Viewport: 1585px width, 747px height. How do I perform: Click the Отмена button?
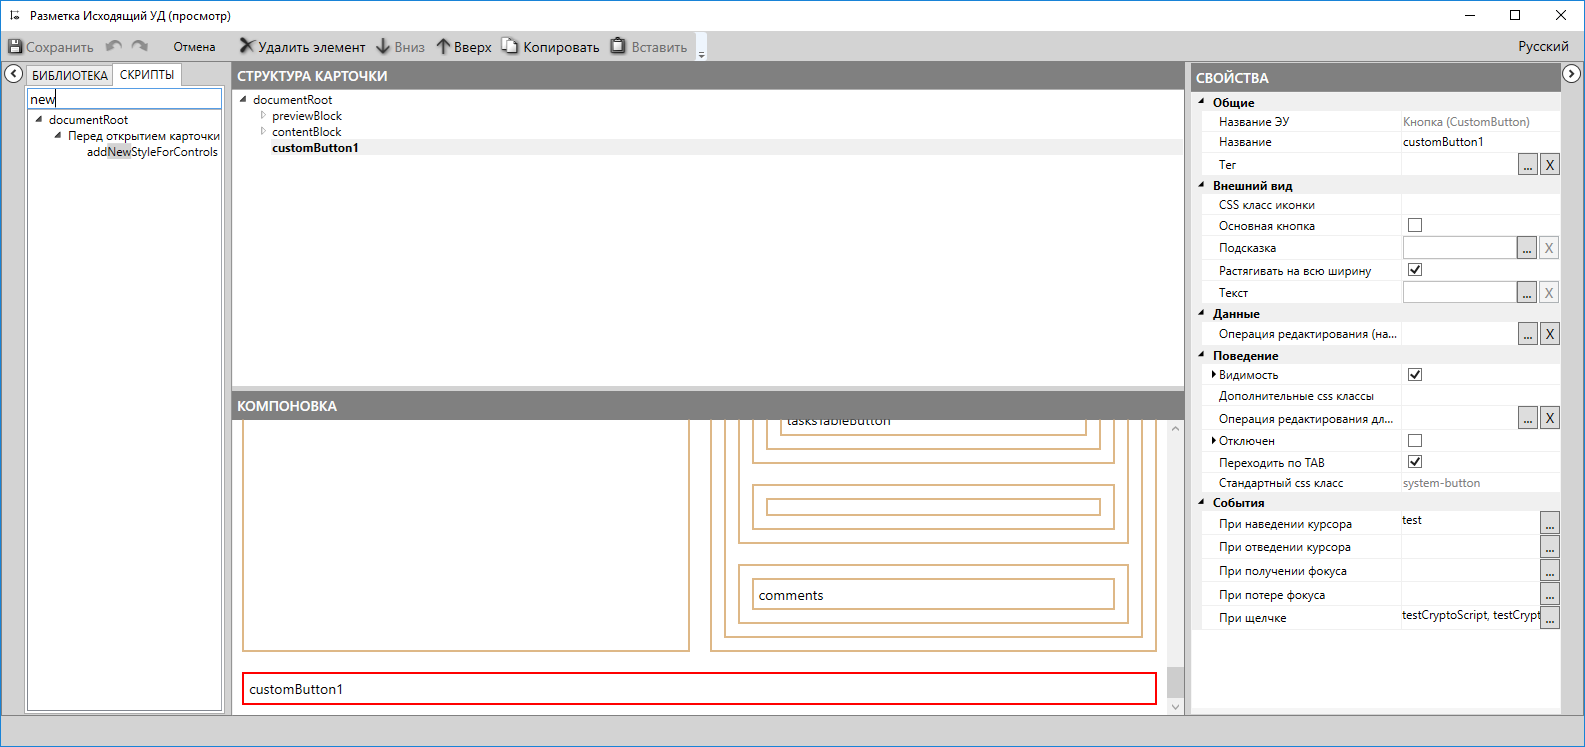(194, 47)
